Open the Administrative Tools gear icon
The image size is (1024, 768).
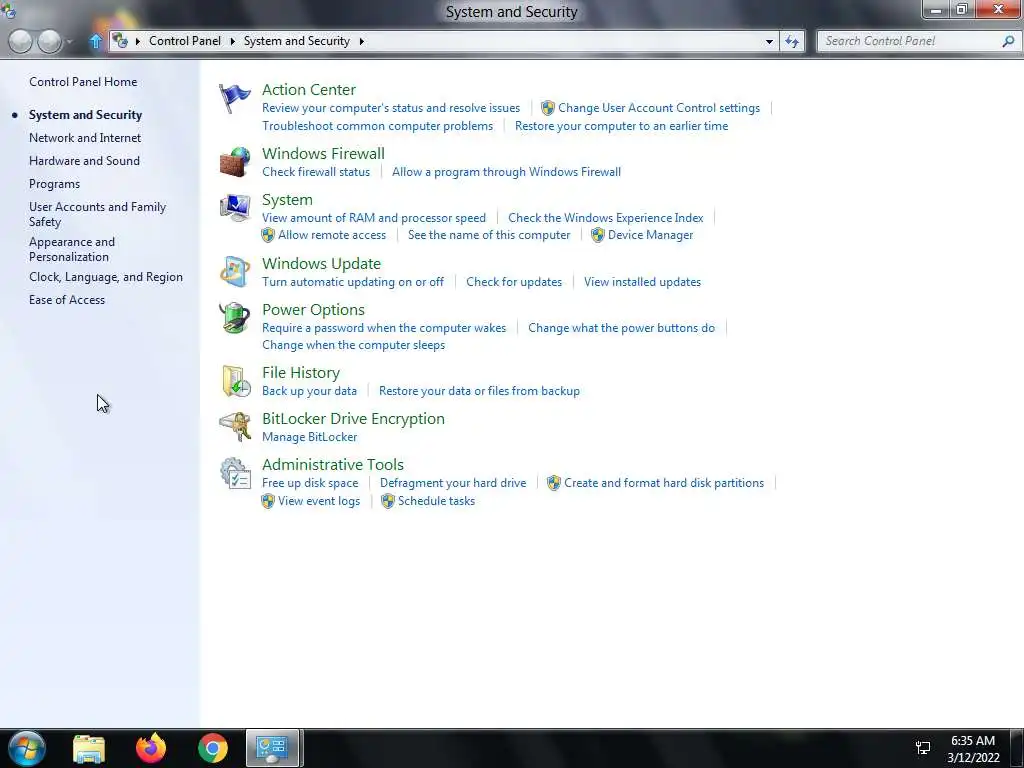(235, 473)
